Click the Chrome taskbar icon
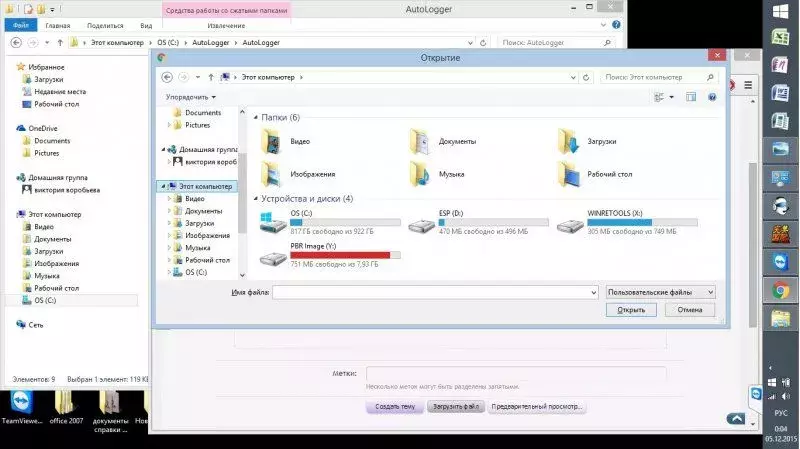800x449 pixels. pos(780,290)
